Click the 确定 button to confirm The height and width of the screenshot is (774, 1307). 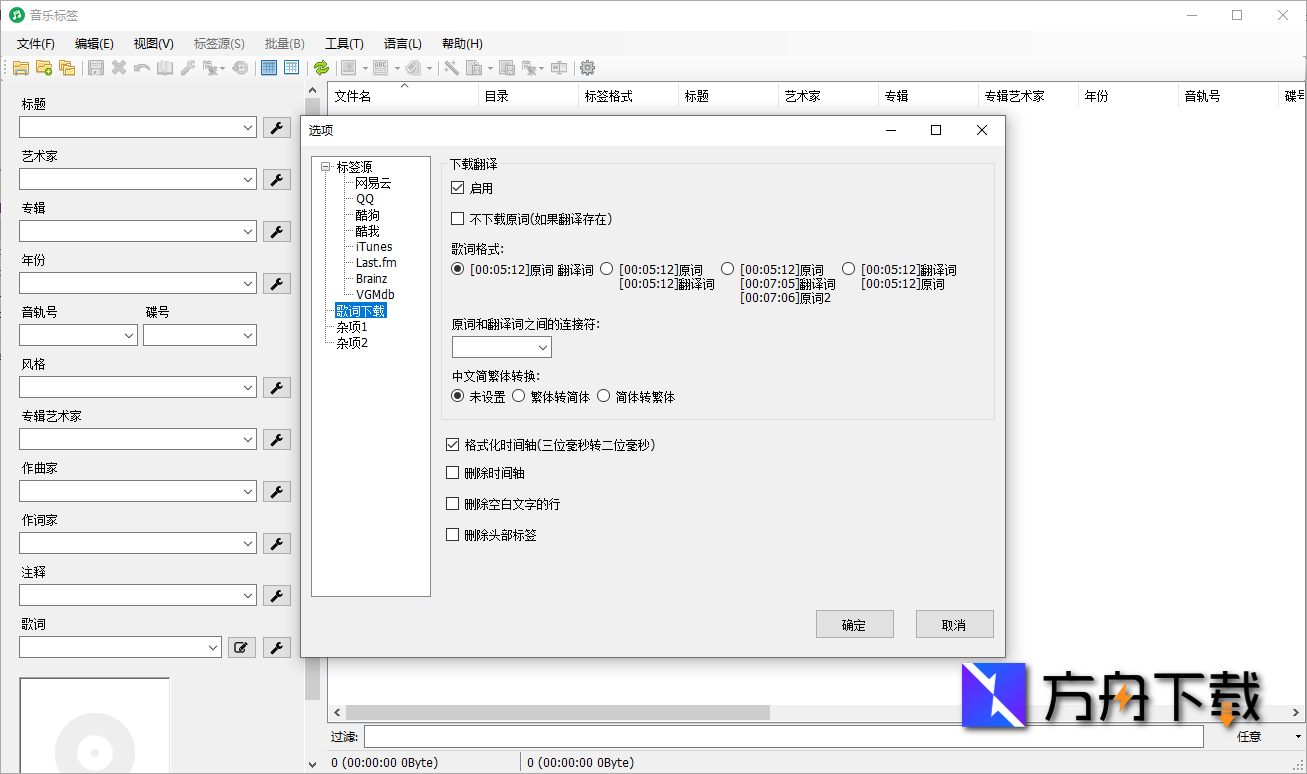pyautogui.click(x=854, y=623)
